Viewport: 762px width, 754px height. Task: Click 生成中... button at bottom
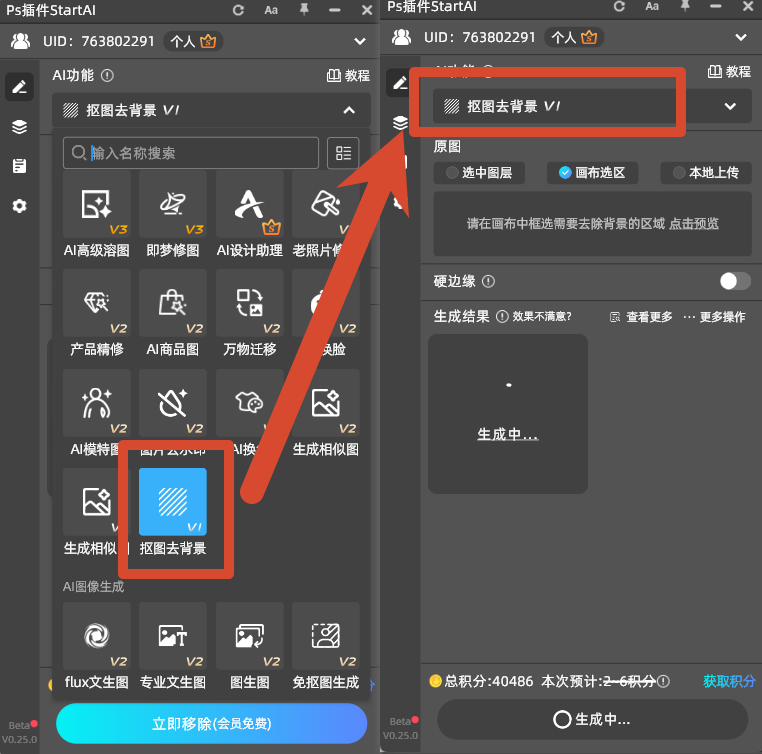point(592,719)
